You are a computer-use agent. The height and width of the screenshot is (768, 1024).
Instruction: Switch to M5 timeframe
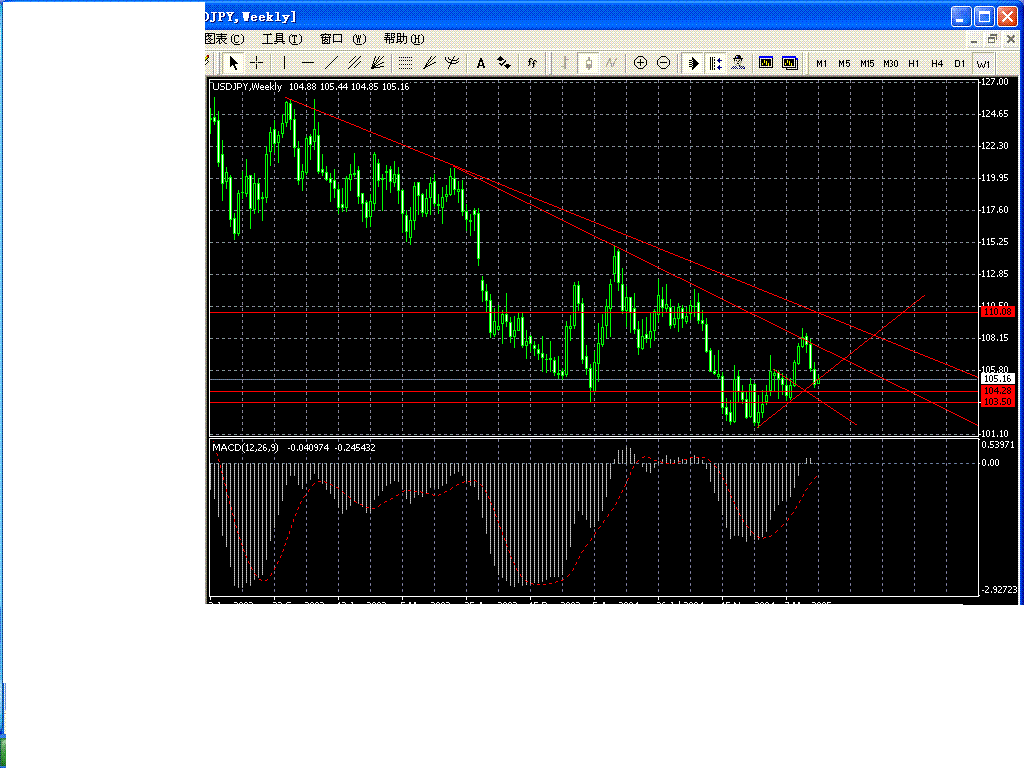[x=844, y=64]
